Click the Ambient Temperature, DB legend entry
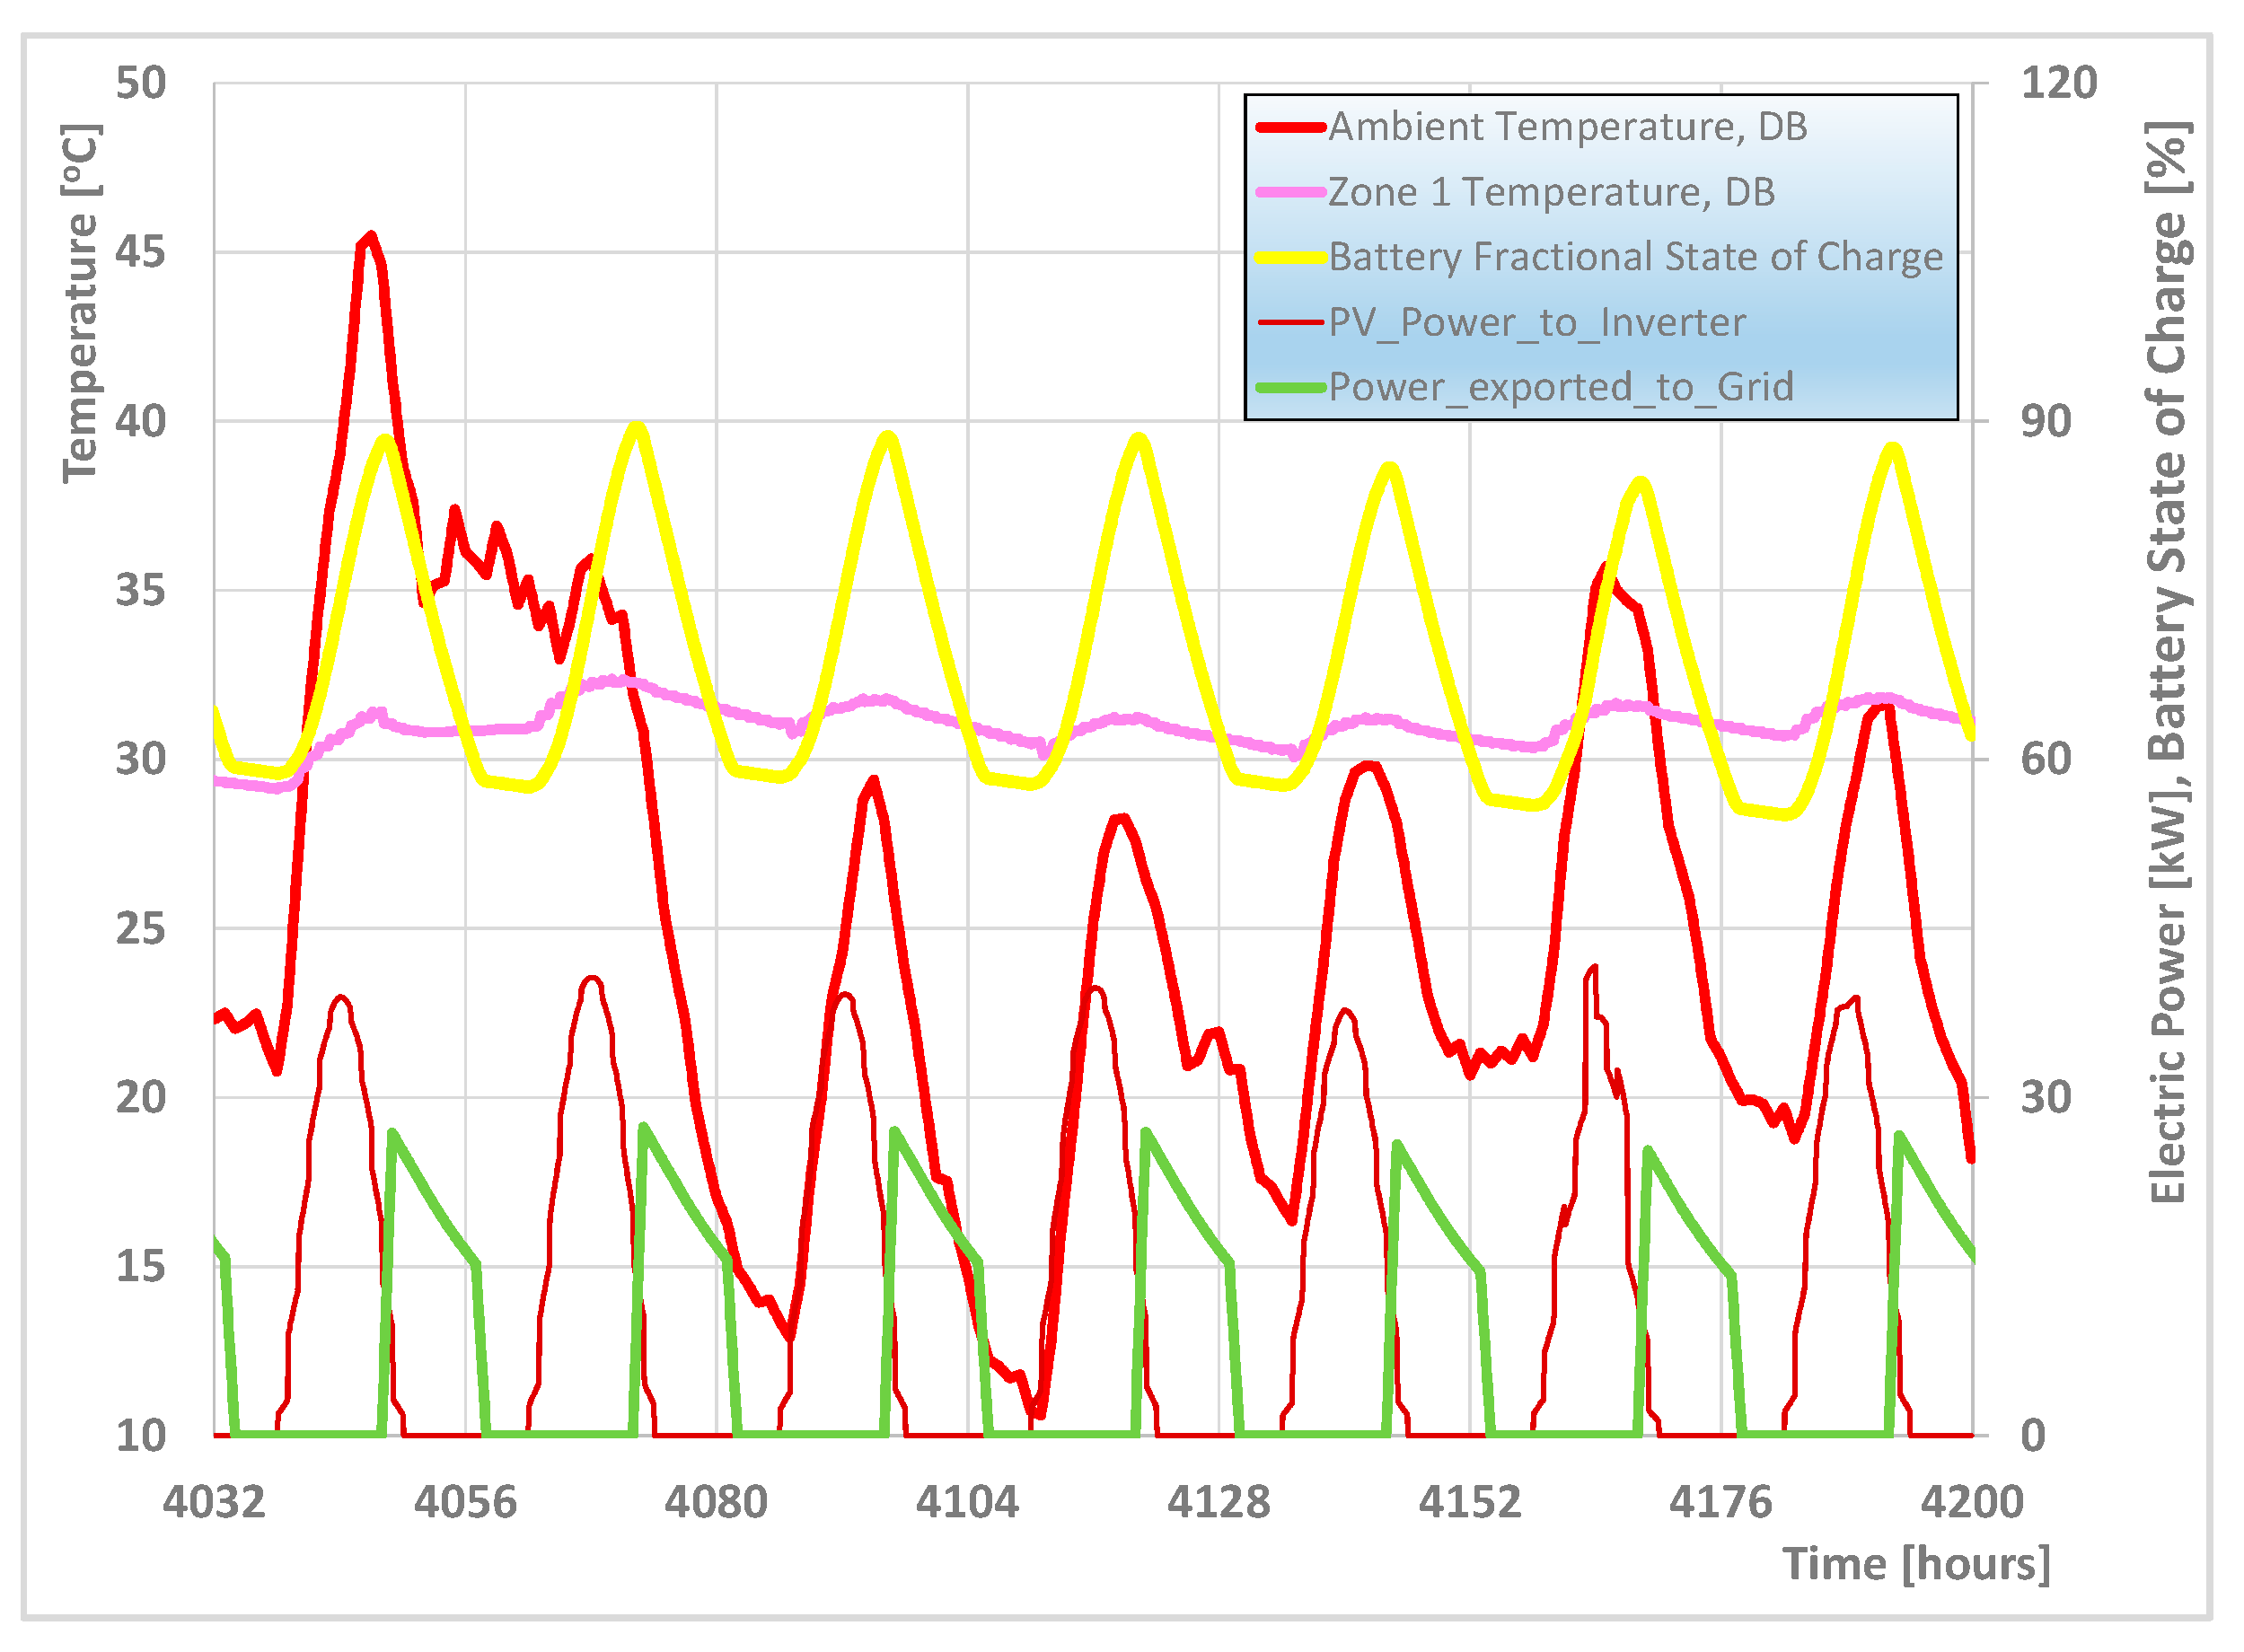The image size is (2244, 1652). 1567,127
